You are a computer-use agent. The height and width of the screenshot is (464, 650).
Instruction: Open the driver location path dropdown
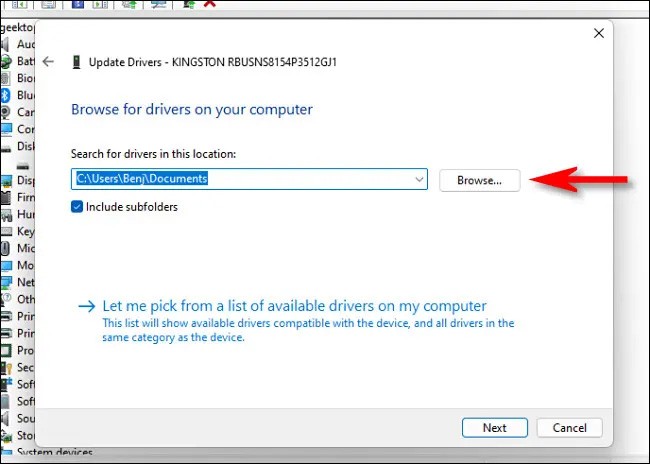[x=420, y=180]
